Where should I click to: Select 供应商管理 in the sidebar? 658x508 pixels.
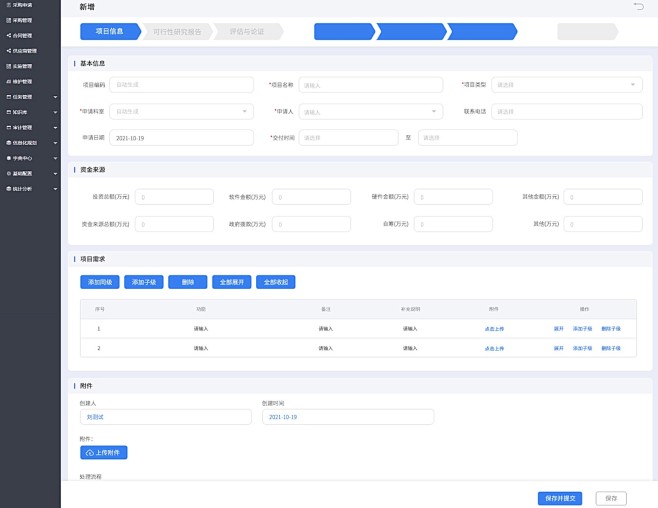23,49
